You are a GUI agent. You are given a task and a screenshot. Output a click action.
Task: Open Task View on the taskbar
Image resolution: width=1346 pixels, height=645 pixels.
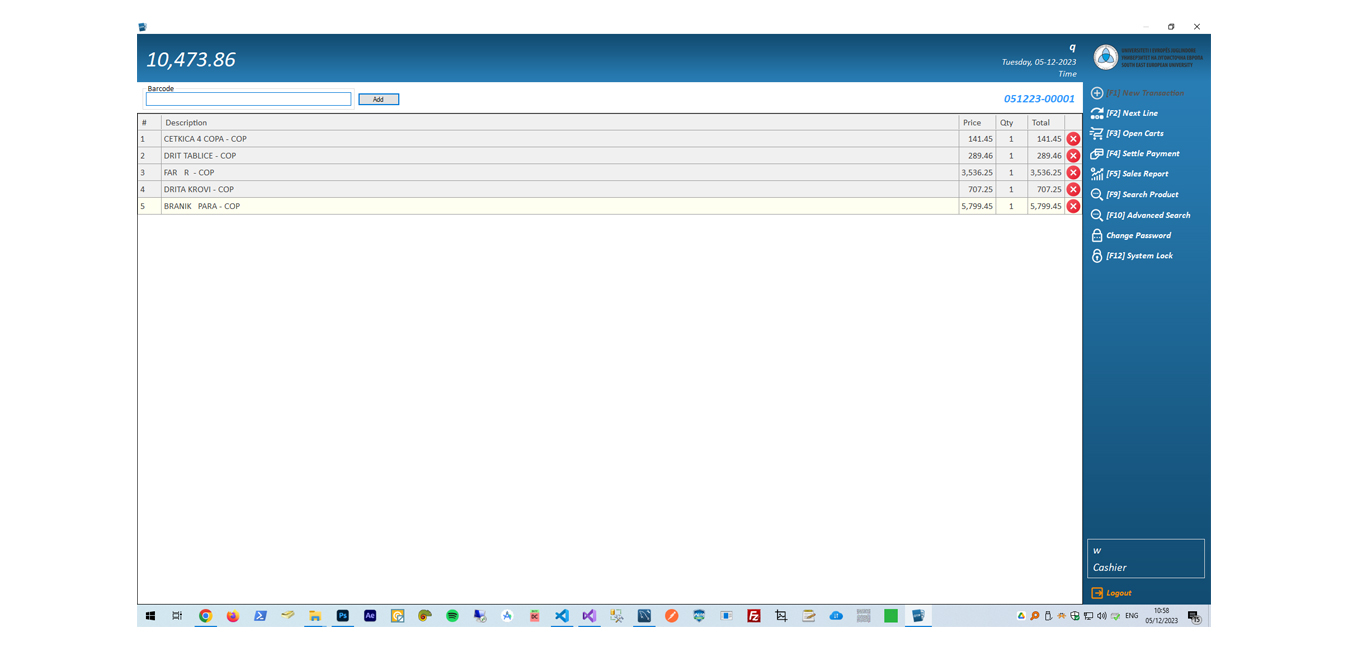click(177, 616)
